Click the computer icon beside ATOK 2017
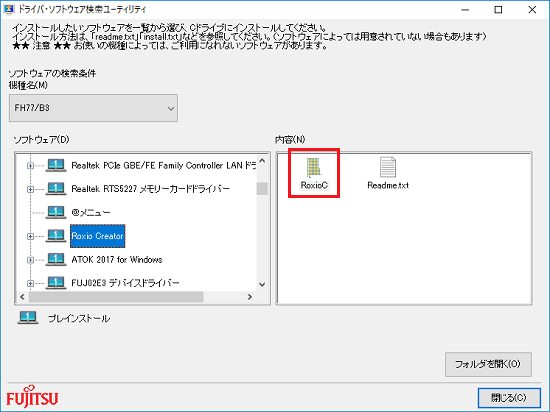Screen dimensions: 550x412 pos(56,259)
